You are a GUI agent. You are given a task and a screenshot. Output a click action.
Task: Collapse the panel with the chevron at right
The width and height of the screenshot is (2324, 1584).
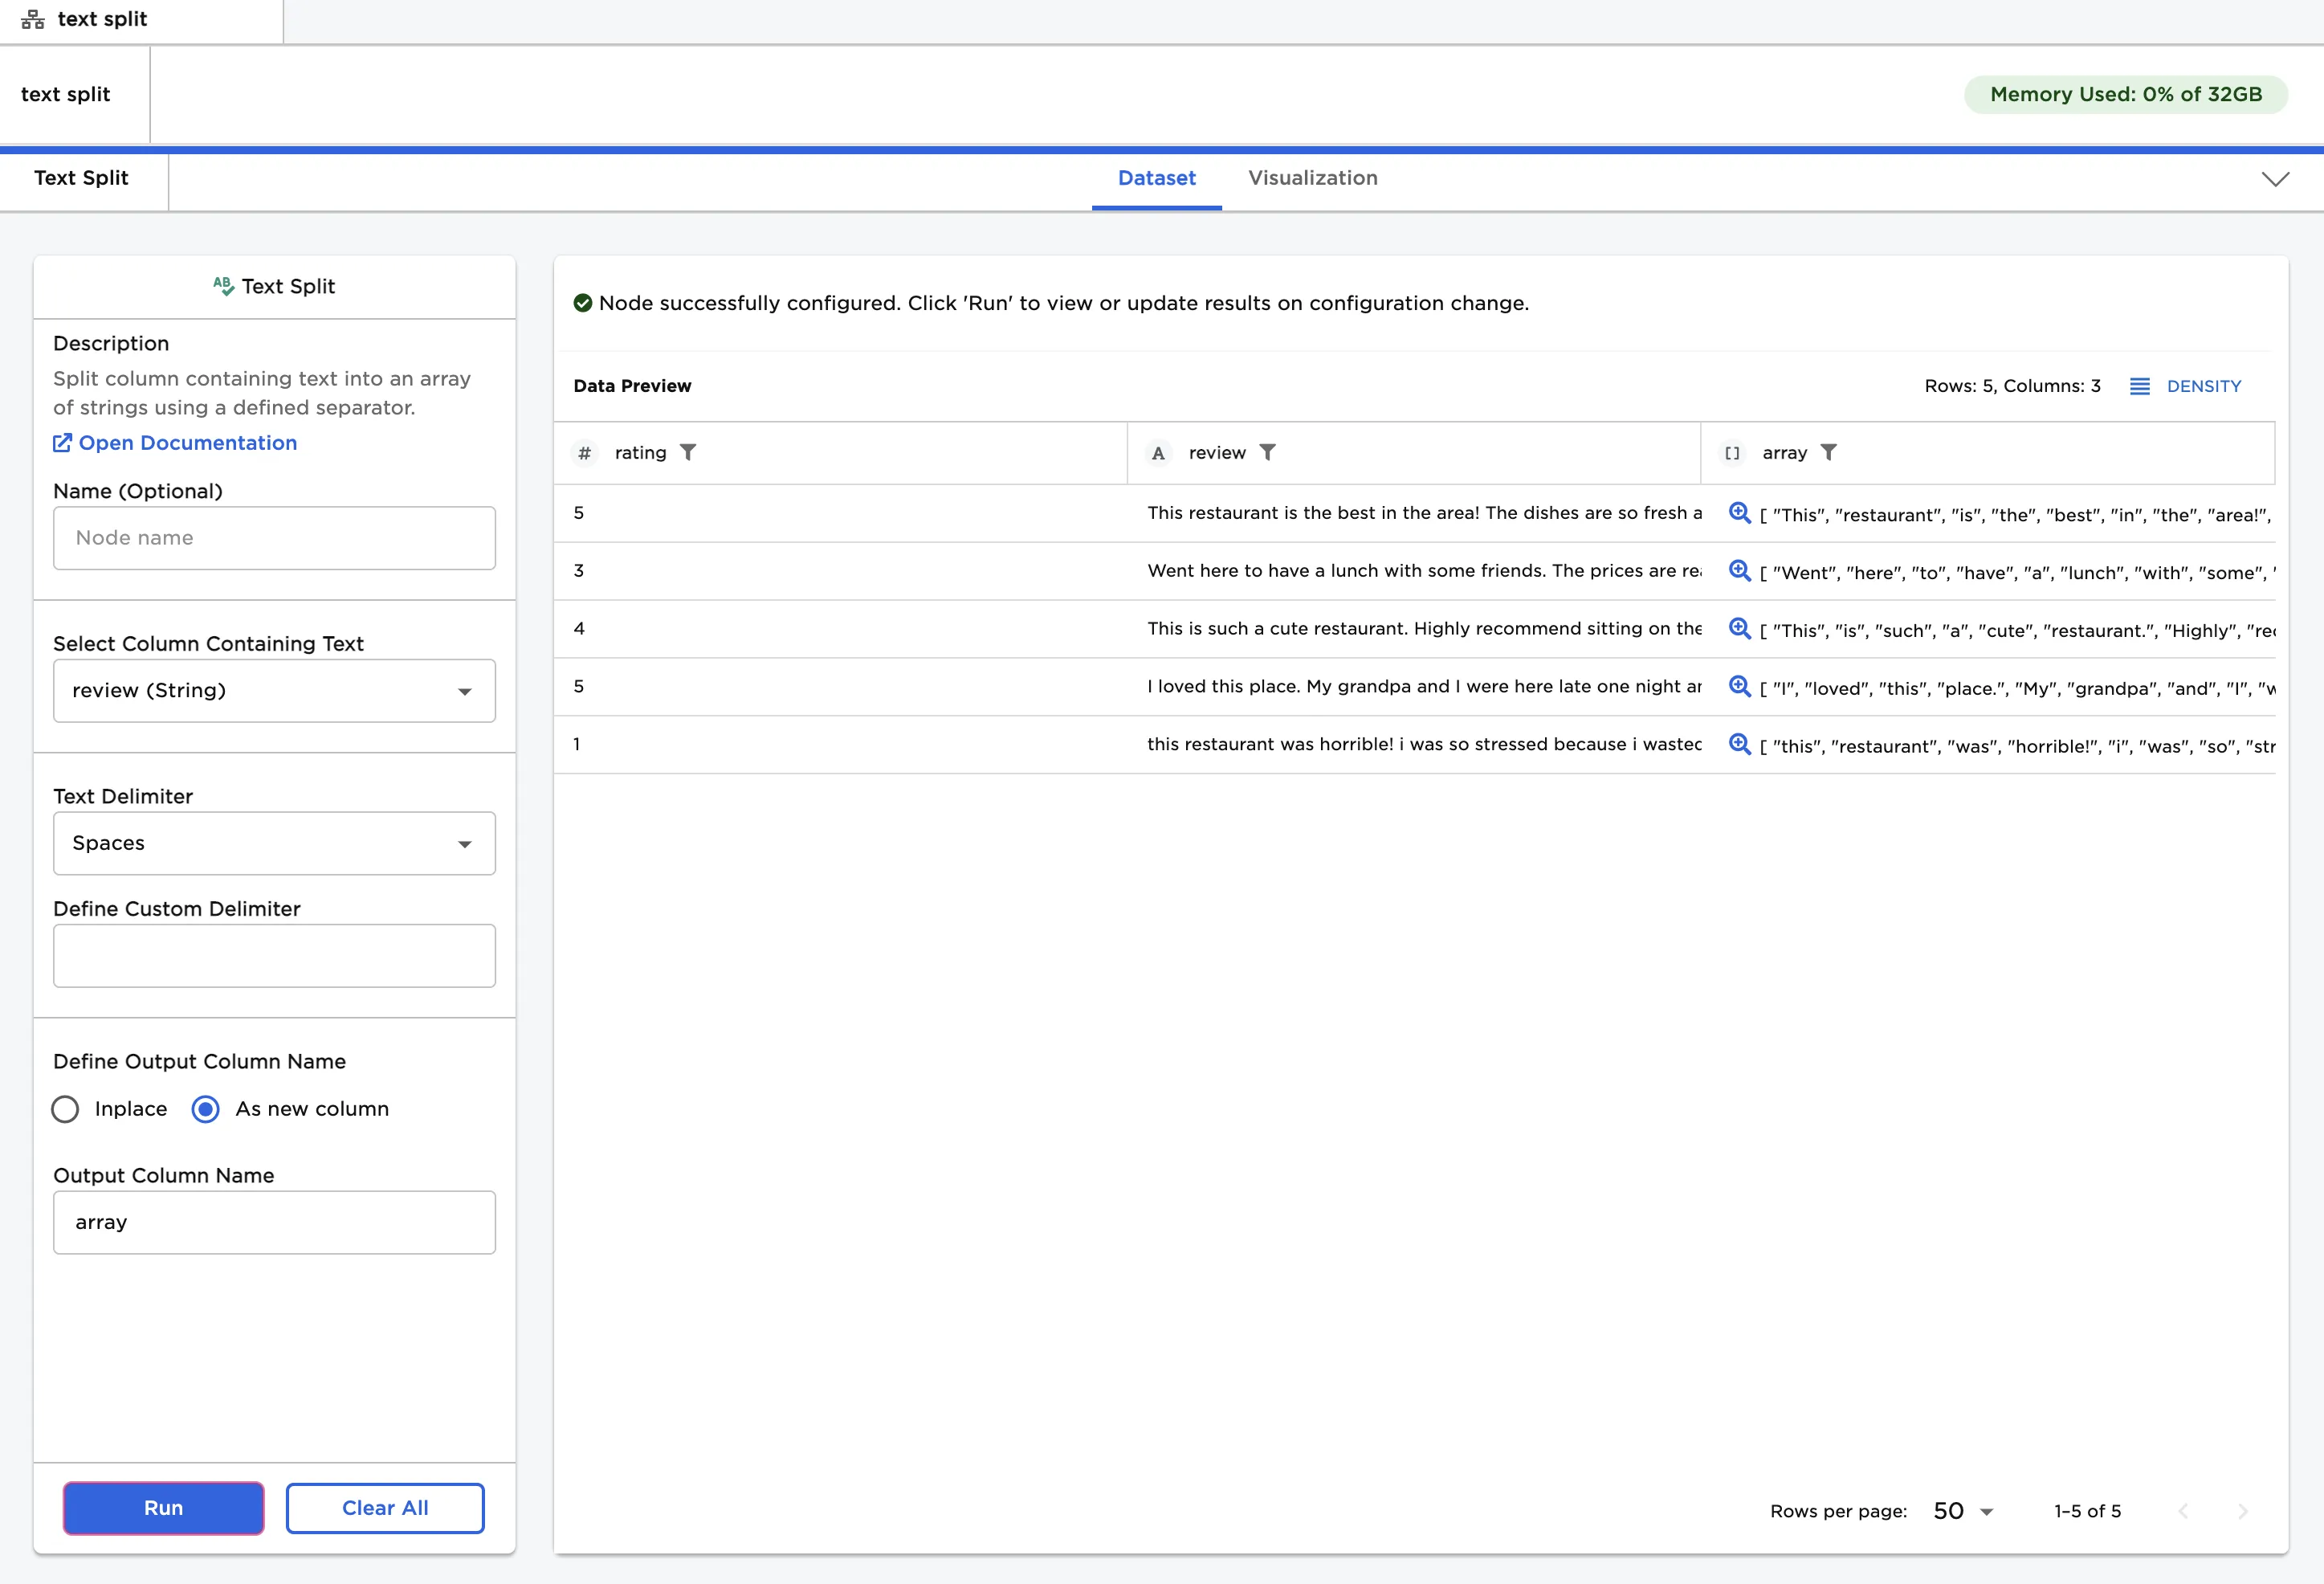click(2275, 179)
